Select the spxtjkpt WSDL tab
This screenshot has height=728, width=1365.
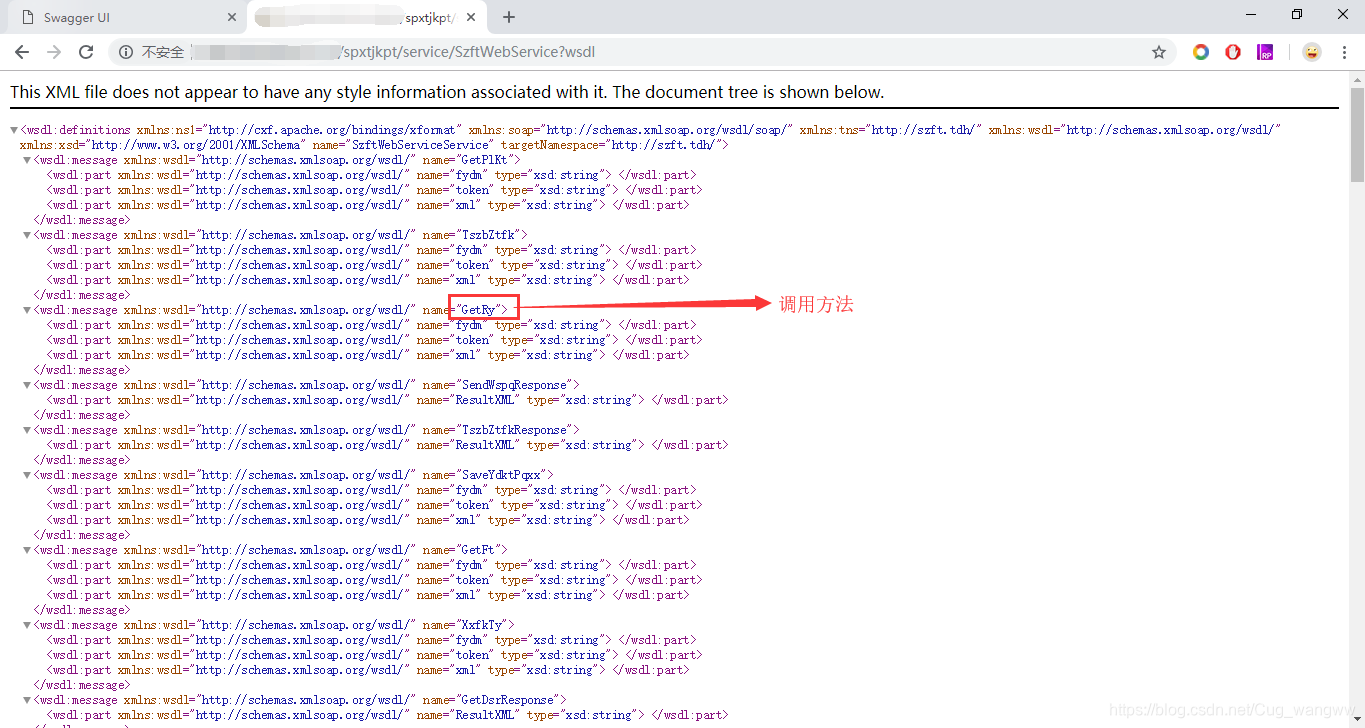(x=365, y=18)
